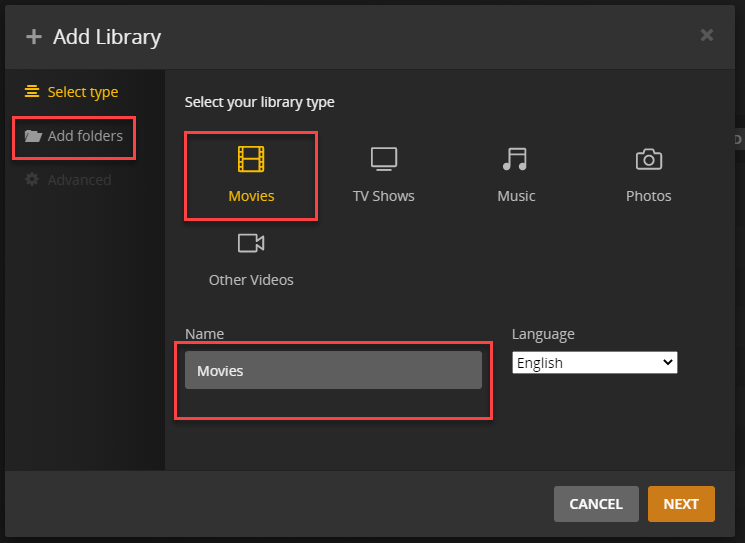Select the Movies film strip icon
Viewport: 745px width, 543px height.
pyautogui.click(x=251, y=159)
